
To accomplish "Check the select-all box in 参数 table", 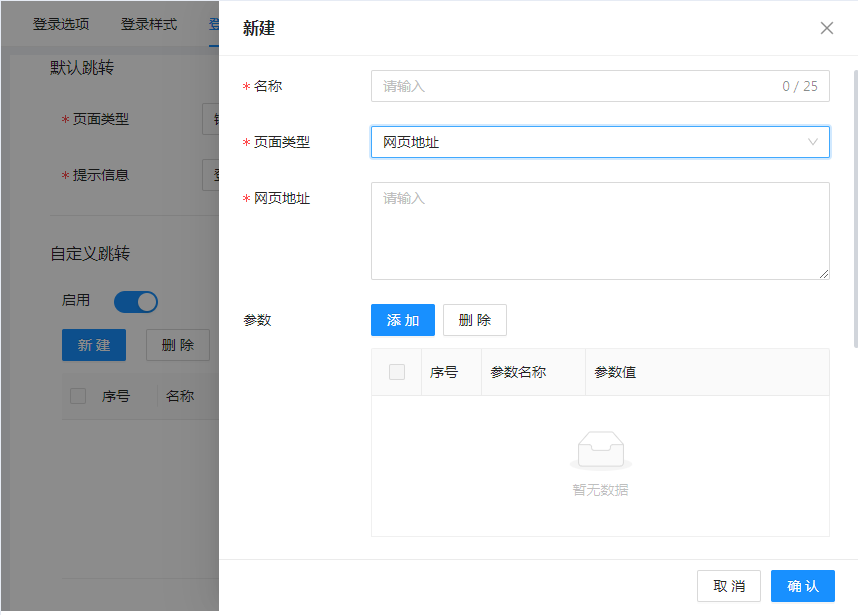I will [397, 372].
